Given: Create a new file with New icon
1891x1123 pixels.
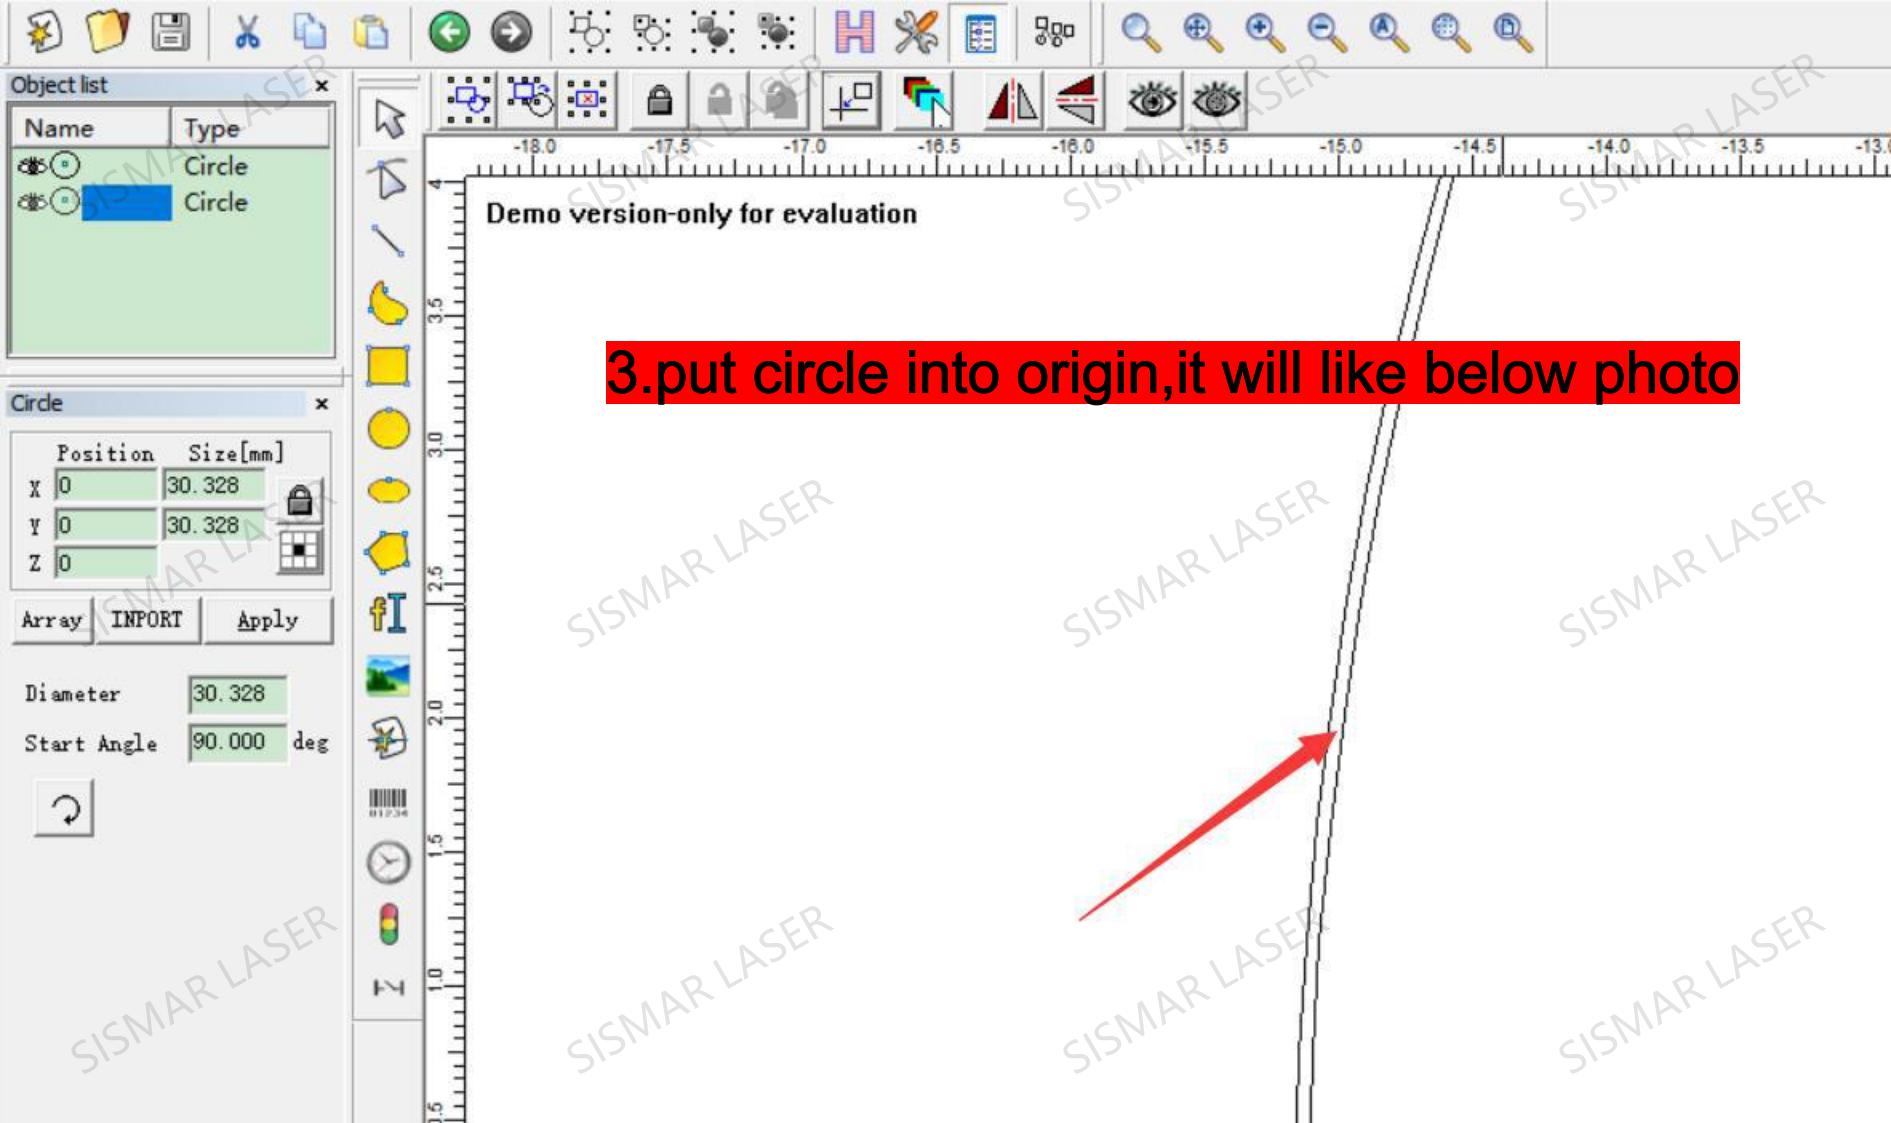Looking at the screenshot, I should pyautogui.click(x=42, y=32).
